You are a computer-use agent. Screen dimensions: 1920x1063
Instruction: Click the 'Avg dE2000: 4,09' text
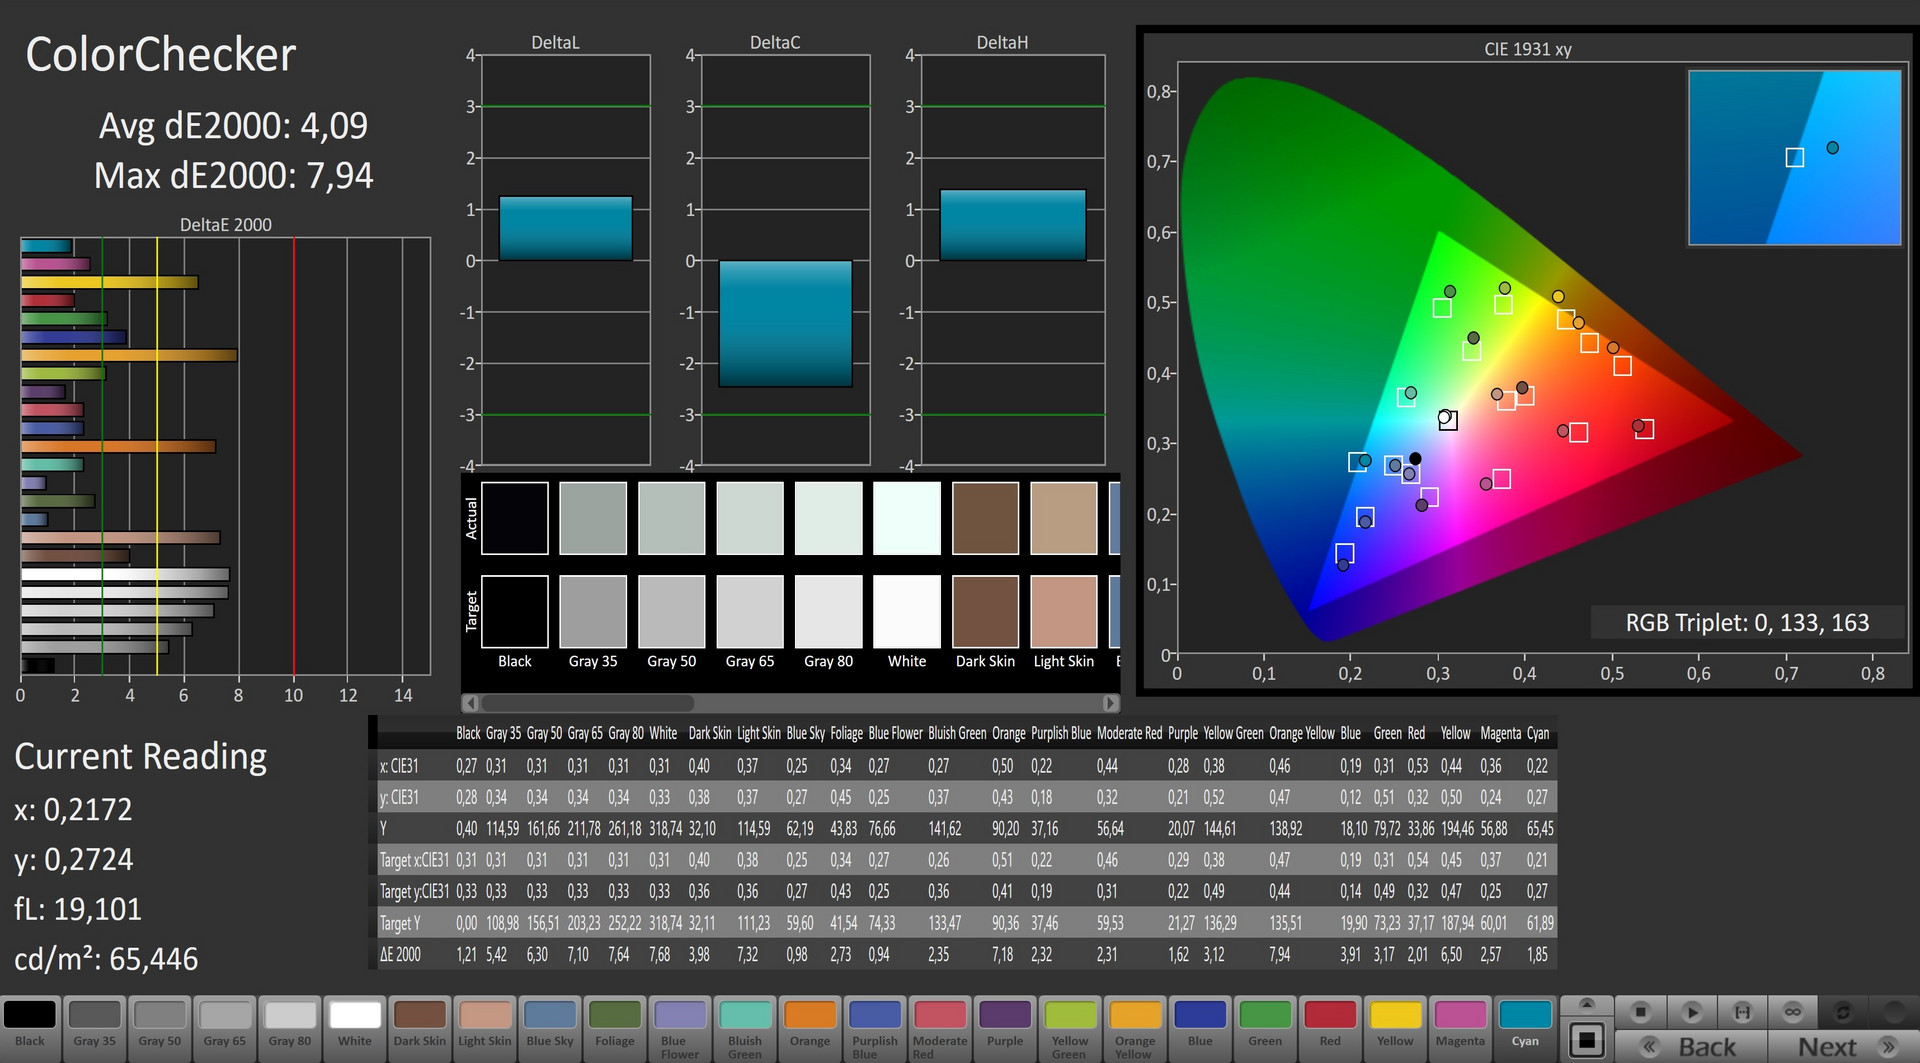pos(233,126)
